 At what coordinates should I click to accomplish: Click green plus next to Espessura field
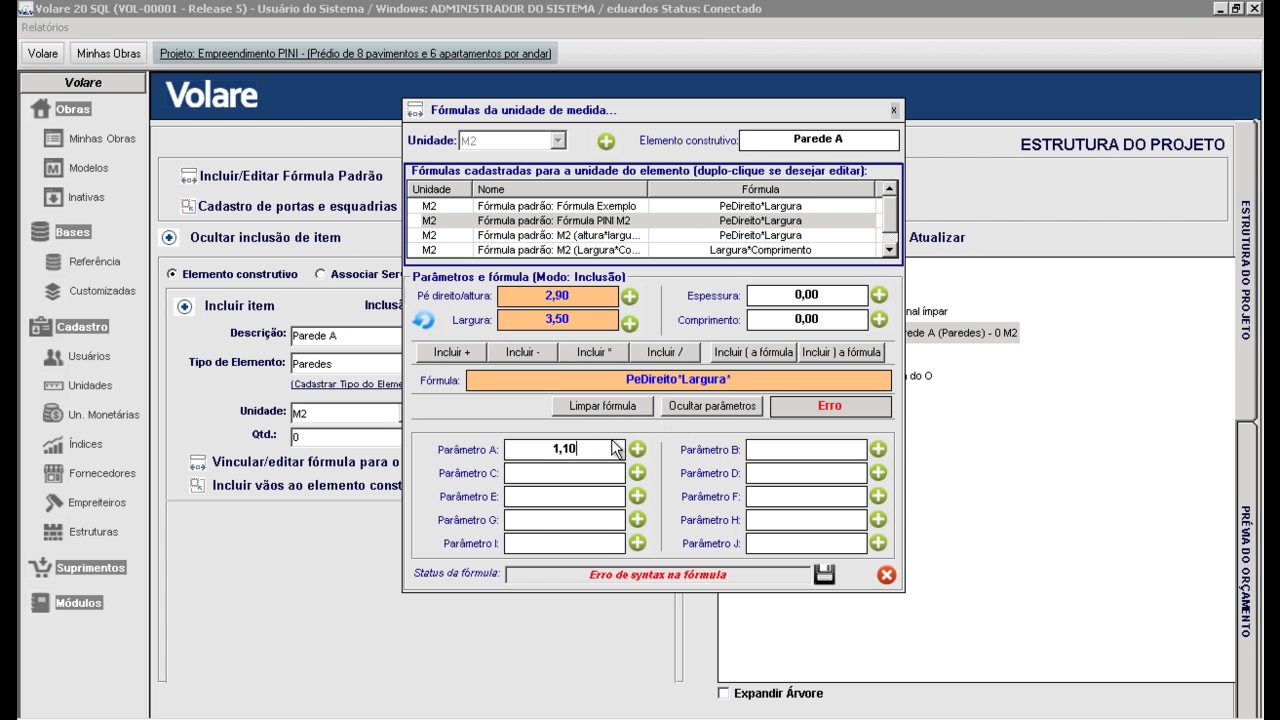879,295
